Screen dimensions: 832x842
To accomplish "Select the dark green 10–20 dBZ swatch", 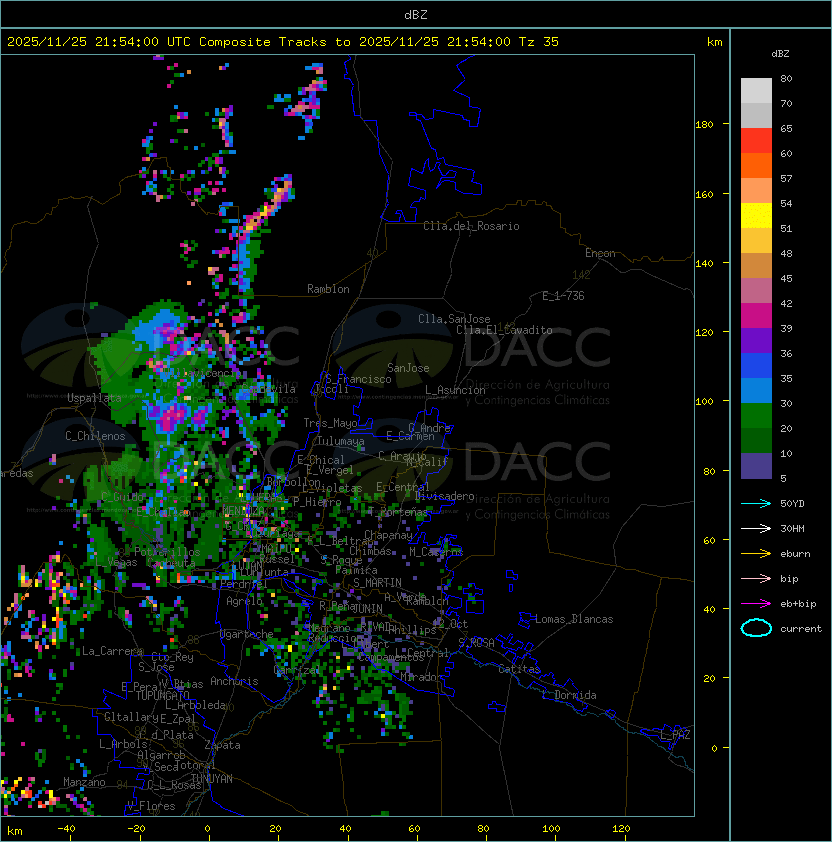I will (x=756, y=440).
